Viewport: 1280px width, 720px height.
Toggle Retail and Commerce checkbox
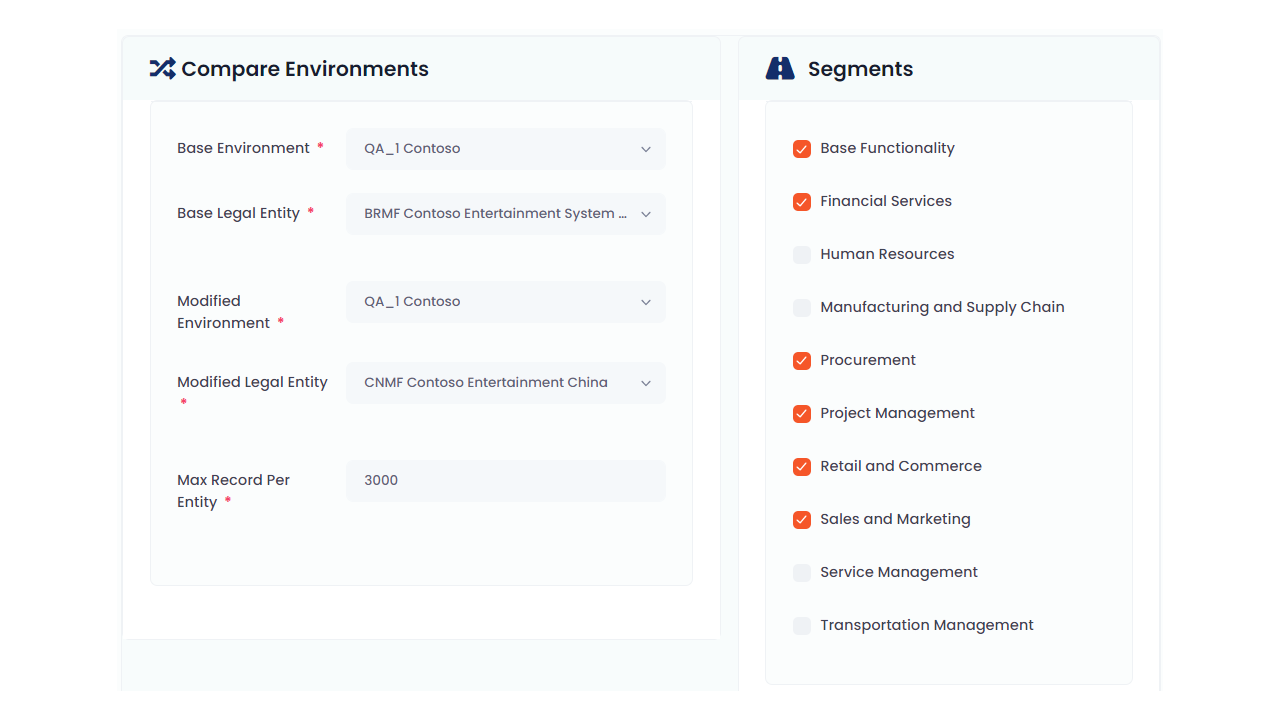[x=802, y=467]
